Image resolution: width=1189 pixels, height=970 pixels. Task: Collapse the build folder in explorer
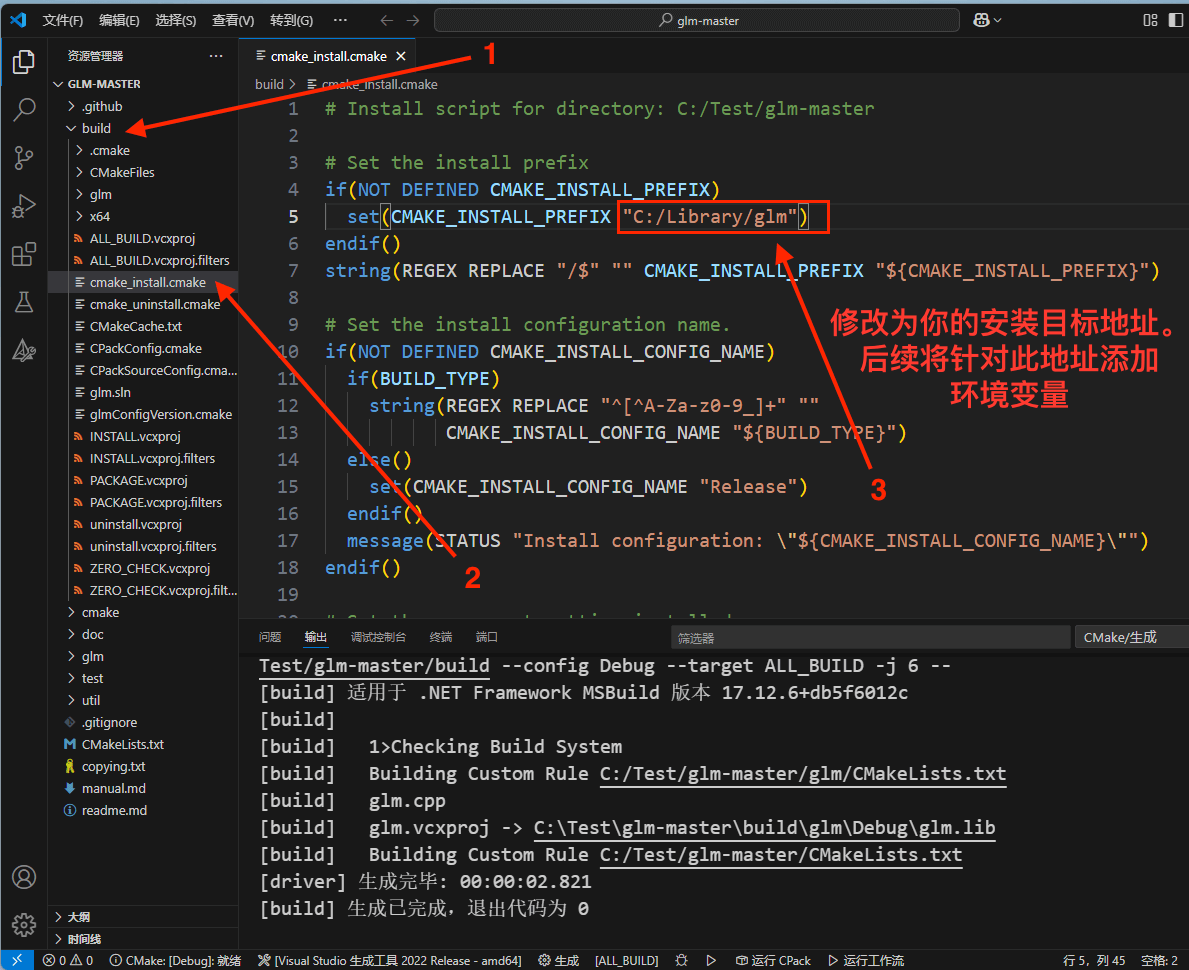coord(96,128)
